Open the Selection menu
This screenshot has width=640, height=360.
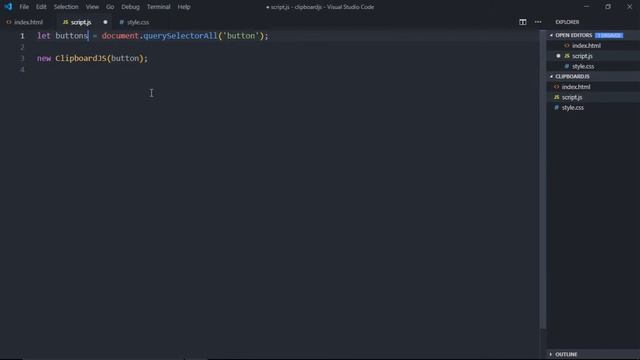(66, 7)
